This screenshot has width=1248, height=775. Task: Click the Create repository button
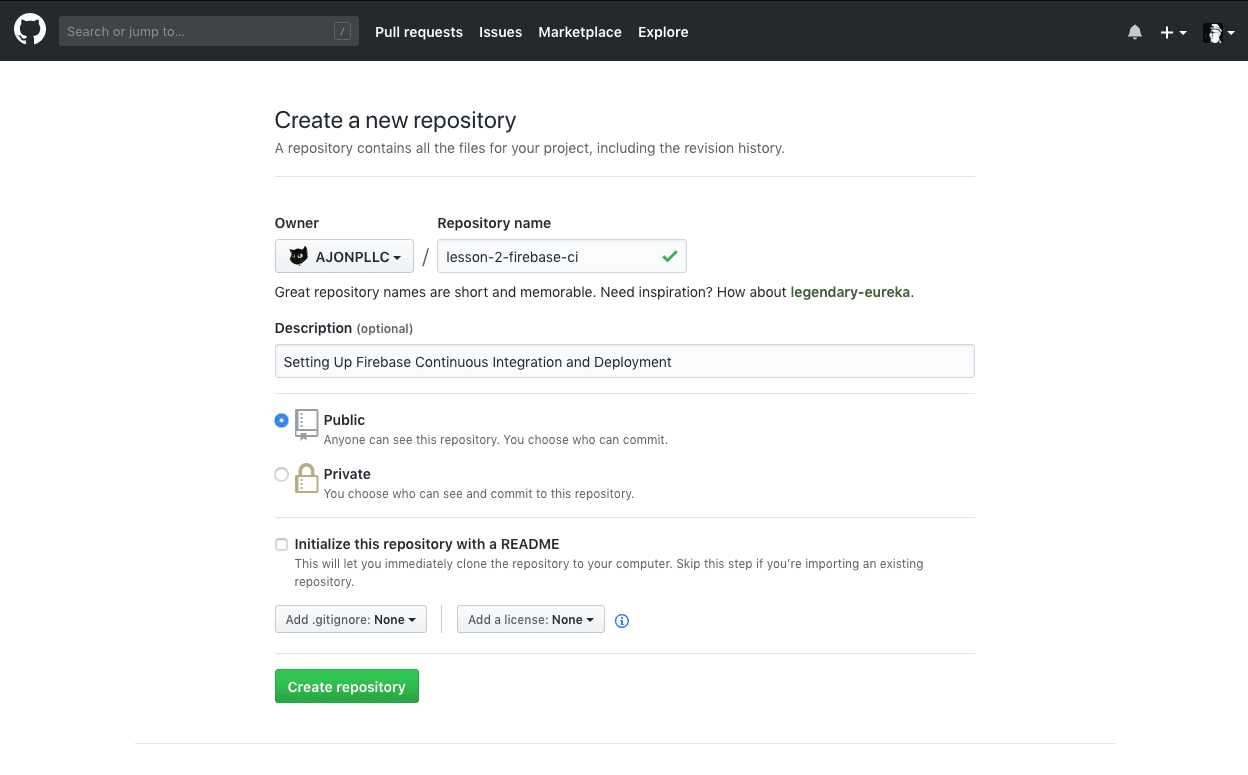347,687
